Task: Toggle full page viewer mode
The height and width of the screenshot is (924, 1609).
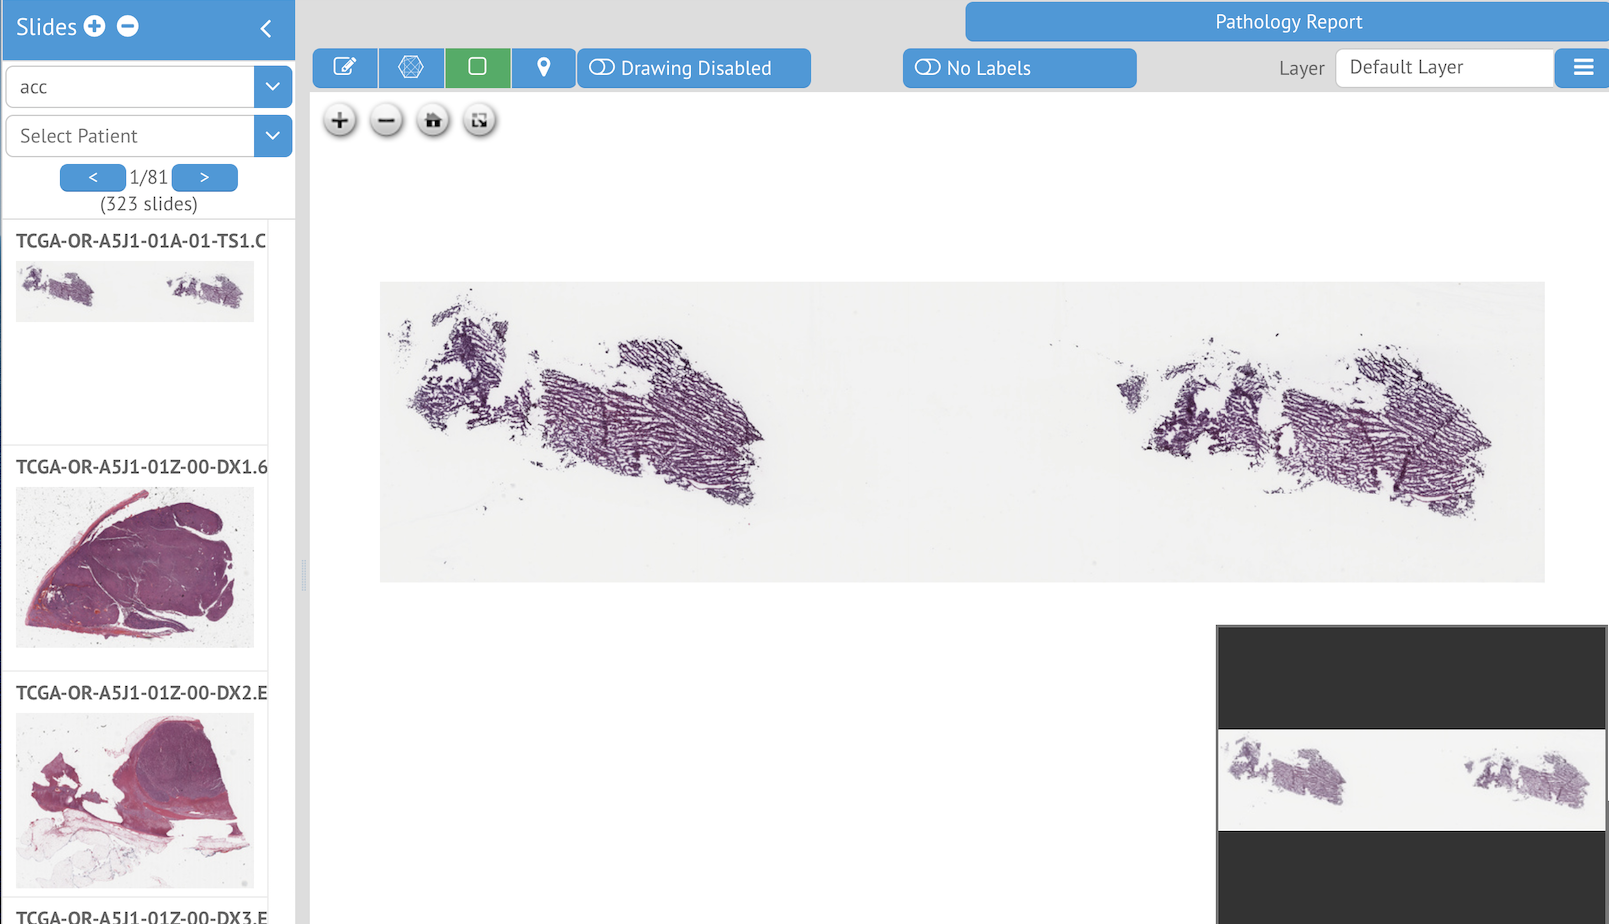Action: (x=480, y=121)
